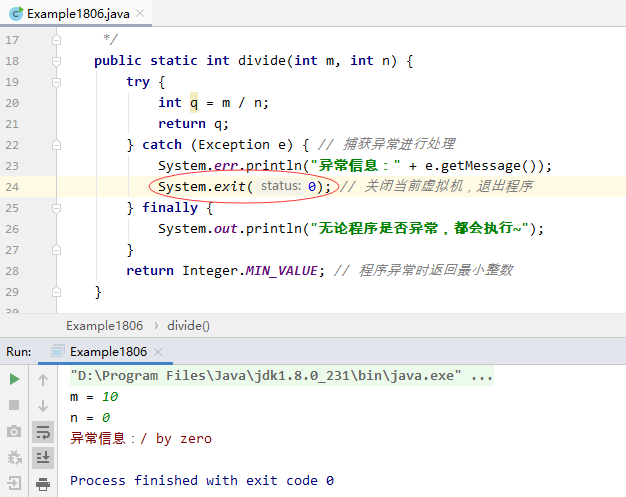Click the fold end marker at line 29
The height and width of the screenshot is (497, 626).
pyautogui.click(x=56, y=292)
